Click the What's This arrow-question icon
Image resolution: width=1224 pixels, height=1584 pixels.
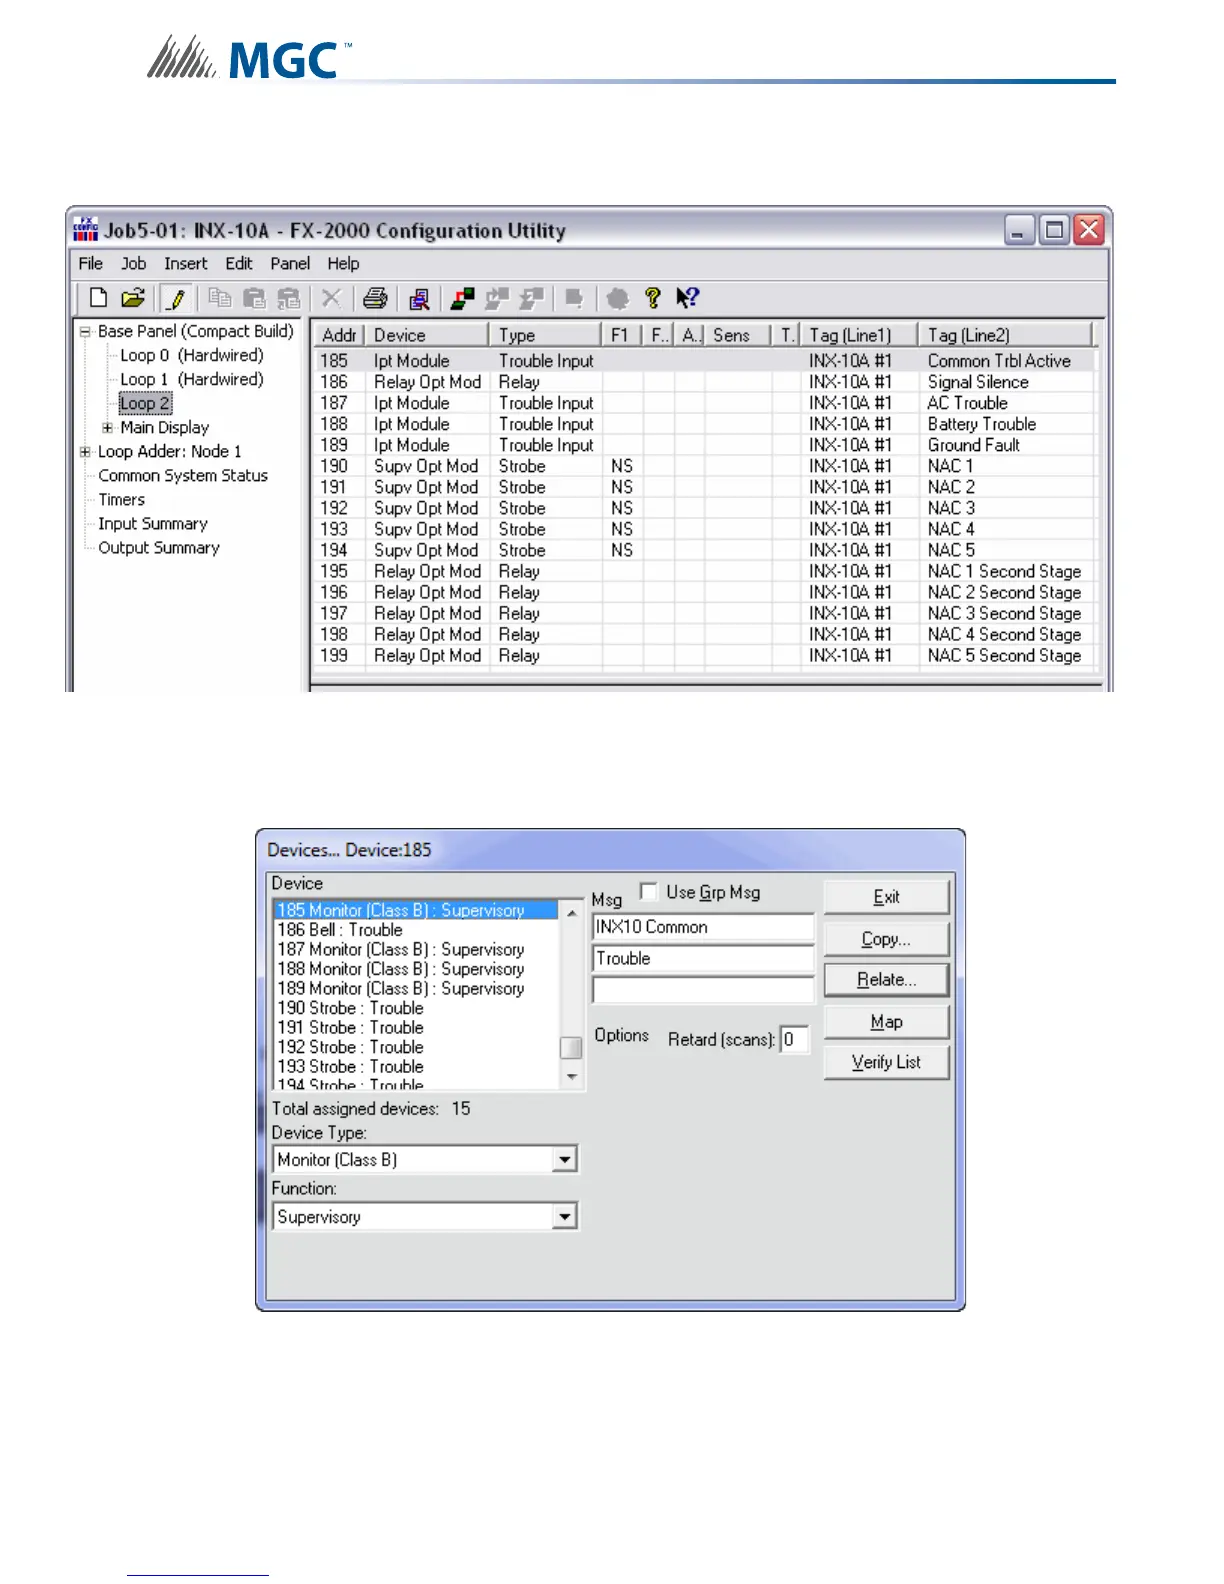click(x=687, y=298)
